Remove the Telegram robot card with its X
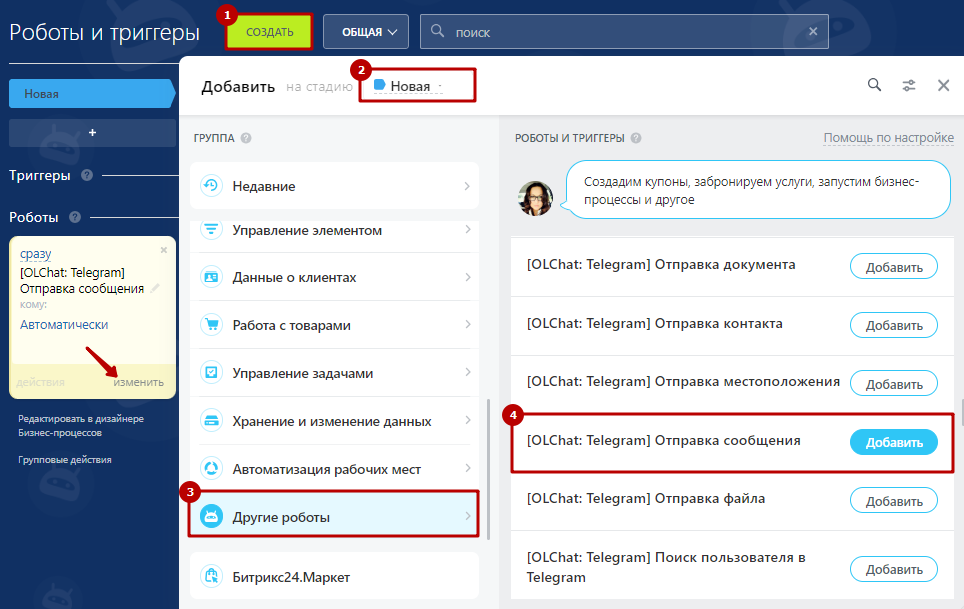Image resolution: width=964 pixels, height=609 pixels. pos(164,250)
